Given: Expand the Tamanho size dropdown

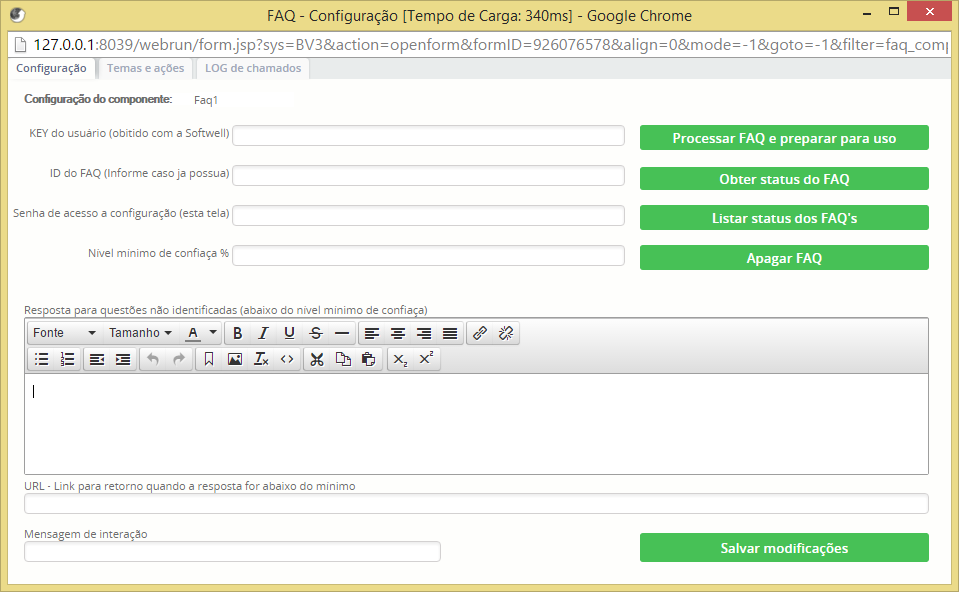Looking at the screenshot, I should tap(140, 333).
